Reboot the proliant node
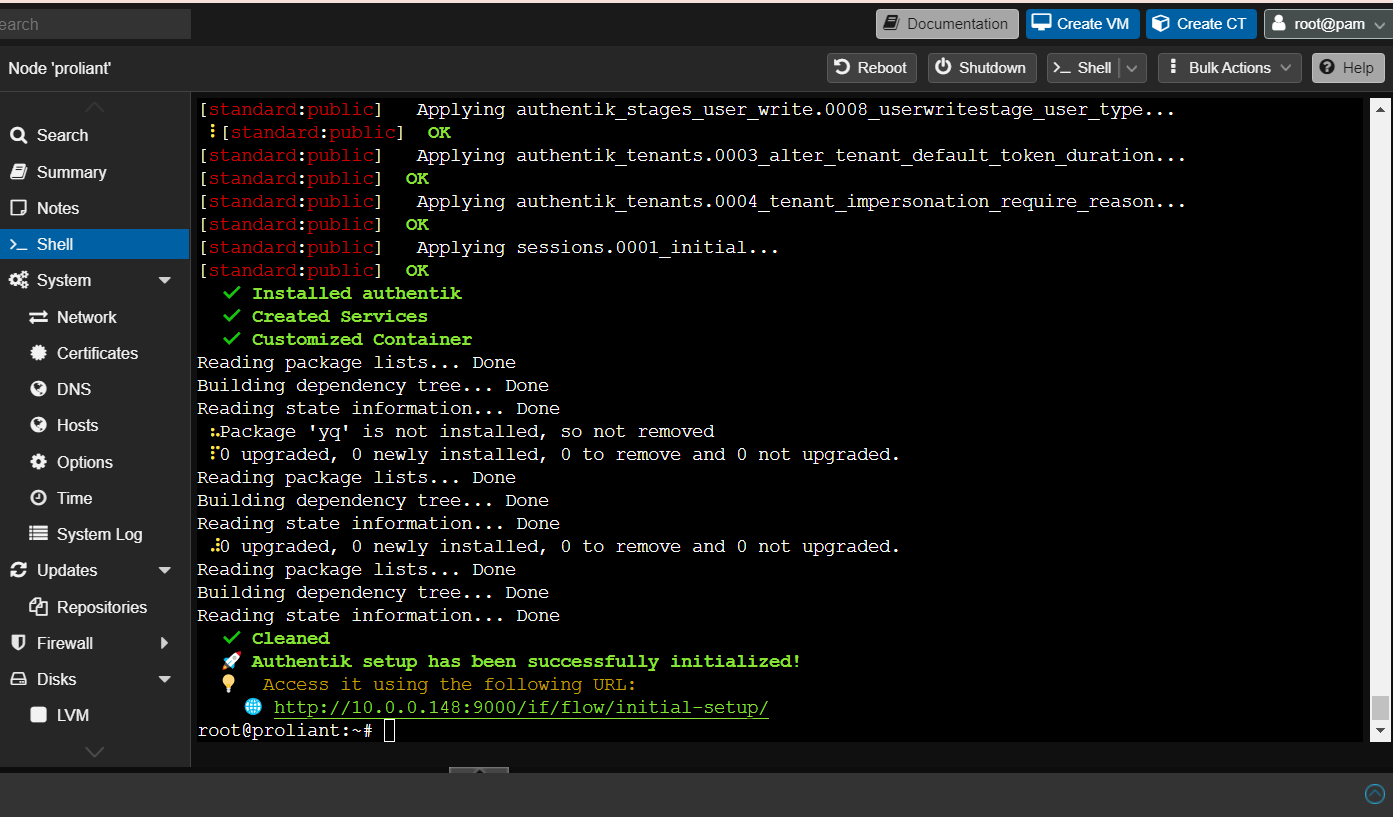 coord(872,68)
